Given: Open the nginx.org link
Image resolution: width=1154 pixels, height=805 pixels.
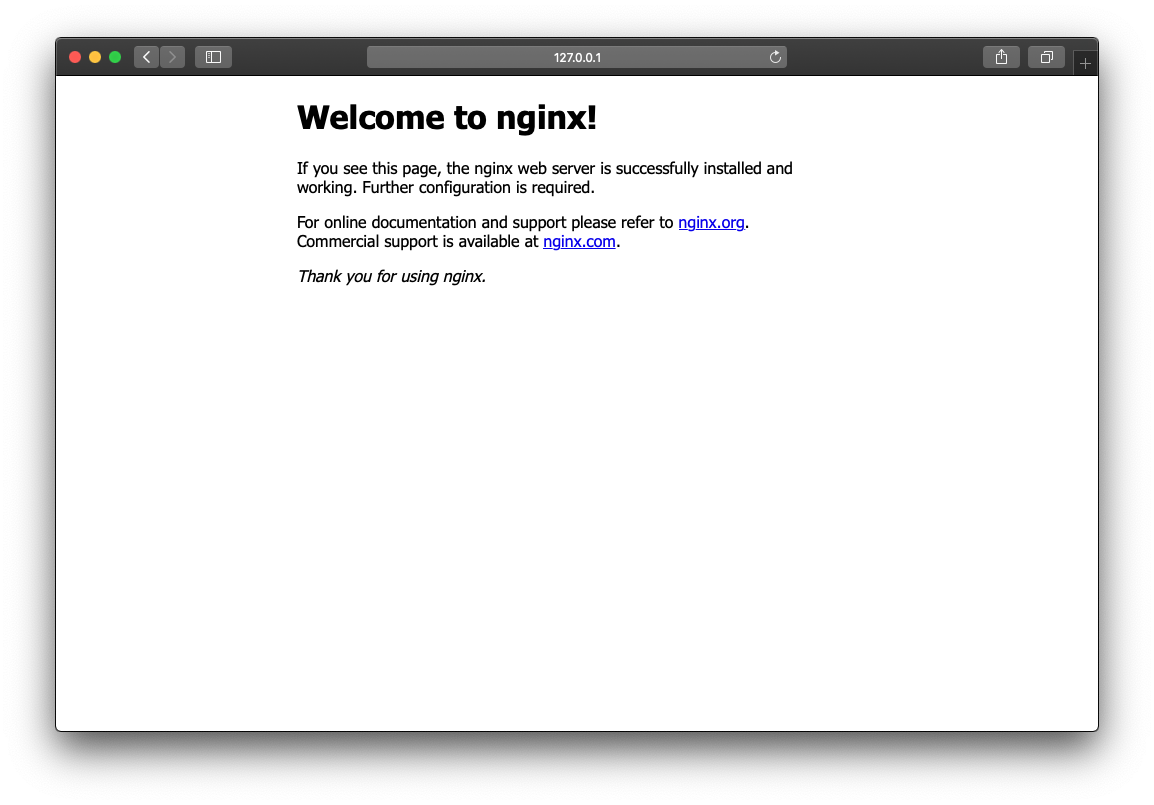Looking at the screenshot, I should click(711, 222).
